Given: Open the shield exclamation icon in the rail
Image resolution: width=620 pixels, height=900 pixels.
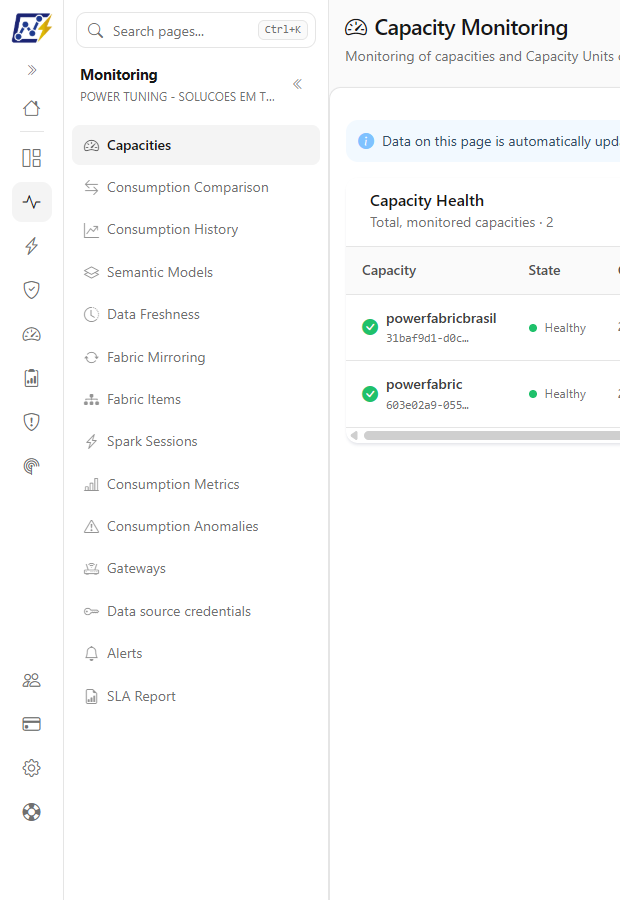Looking at the screenshot, I should coord(32,422).
